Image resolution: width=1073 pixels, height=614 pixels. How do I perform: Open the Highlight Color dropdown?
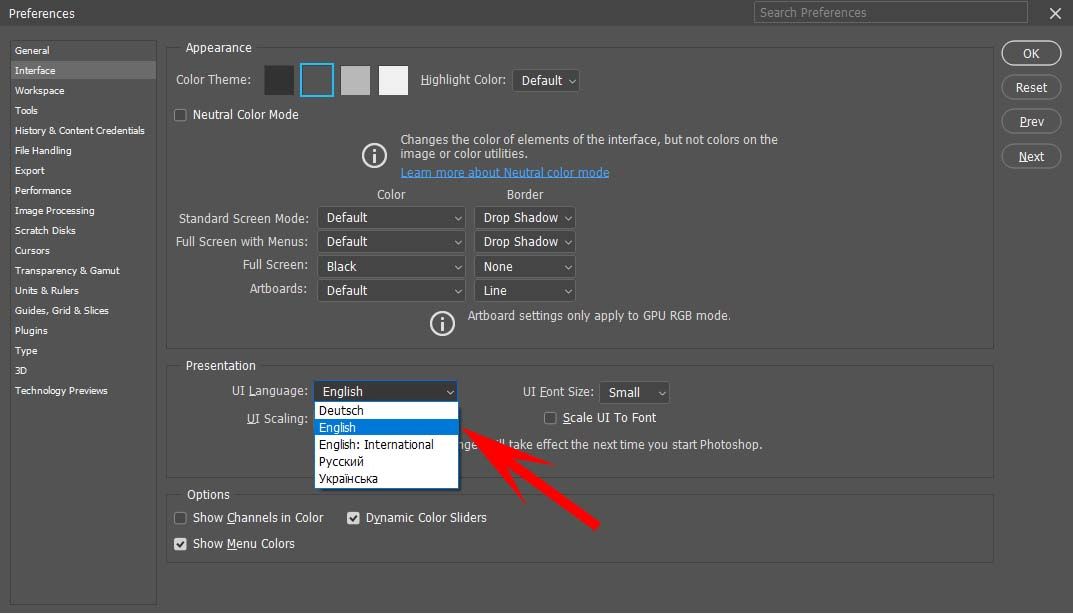click(546, 81)
